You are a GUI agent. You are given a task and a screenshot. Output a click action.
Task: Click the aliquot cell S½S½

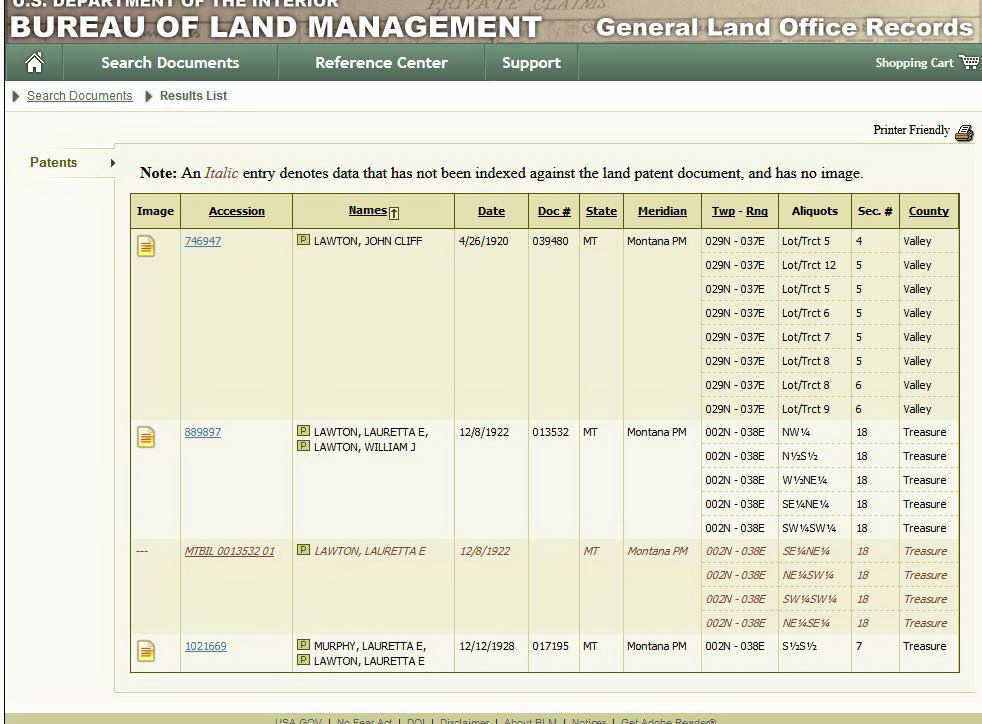click(799, 646)
